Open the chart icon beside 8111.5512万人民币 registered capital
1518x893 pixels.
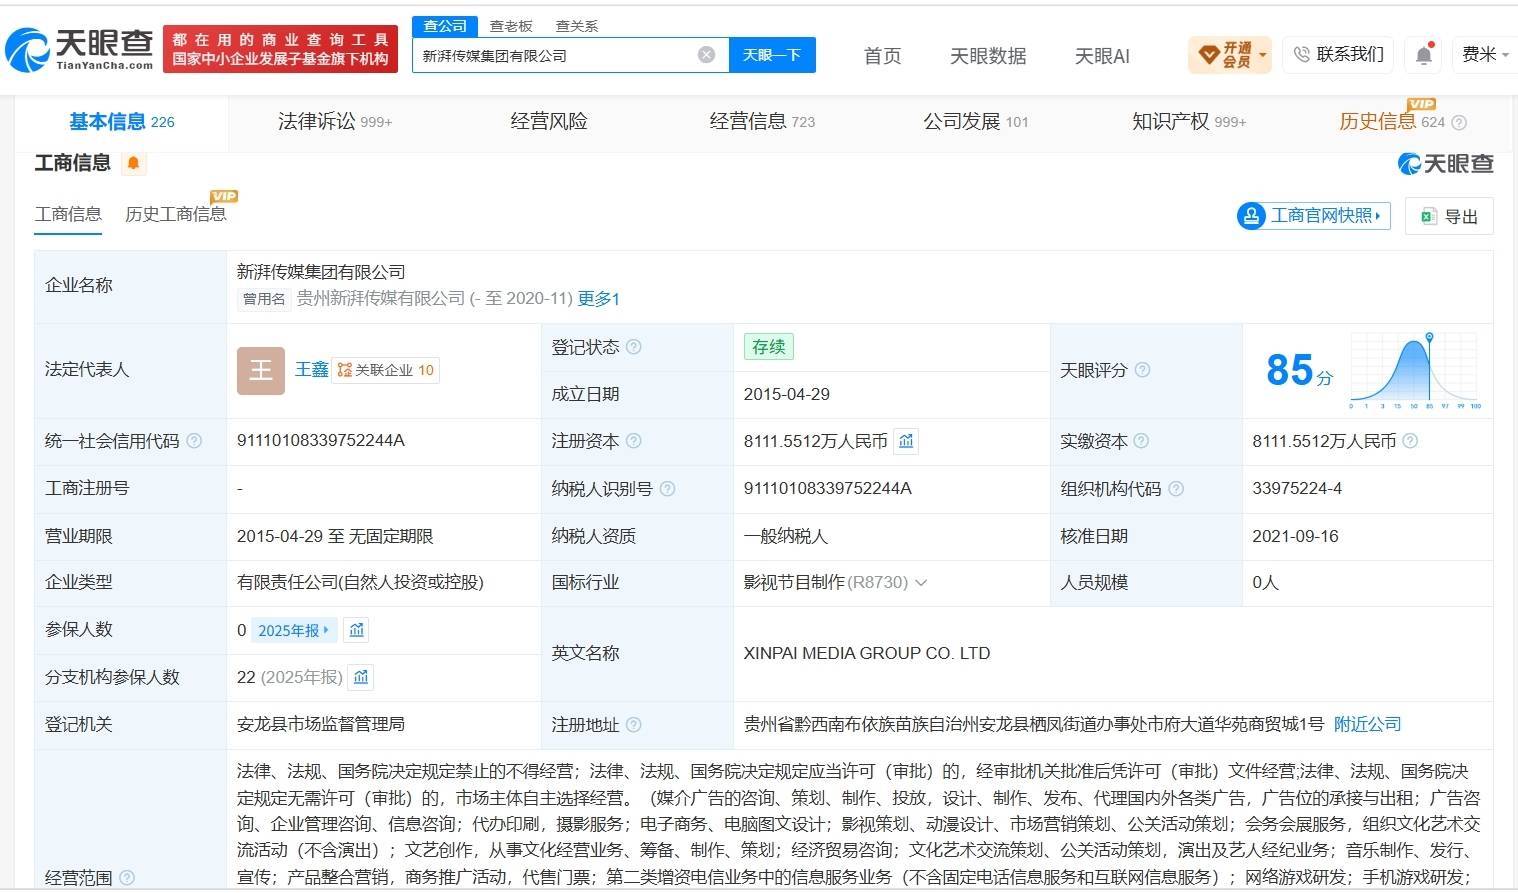click(x=906, y=441)
